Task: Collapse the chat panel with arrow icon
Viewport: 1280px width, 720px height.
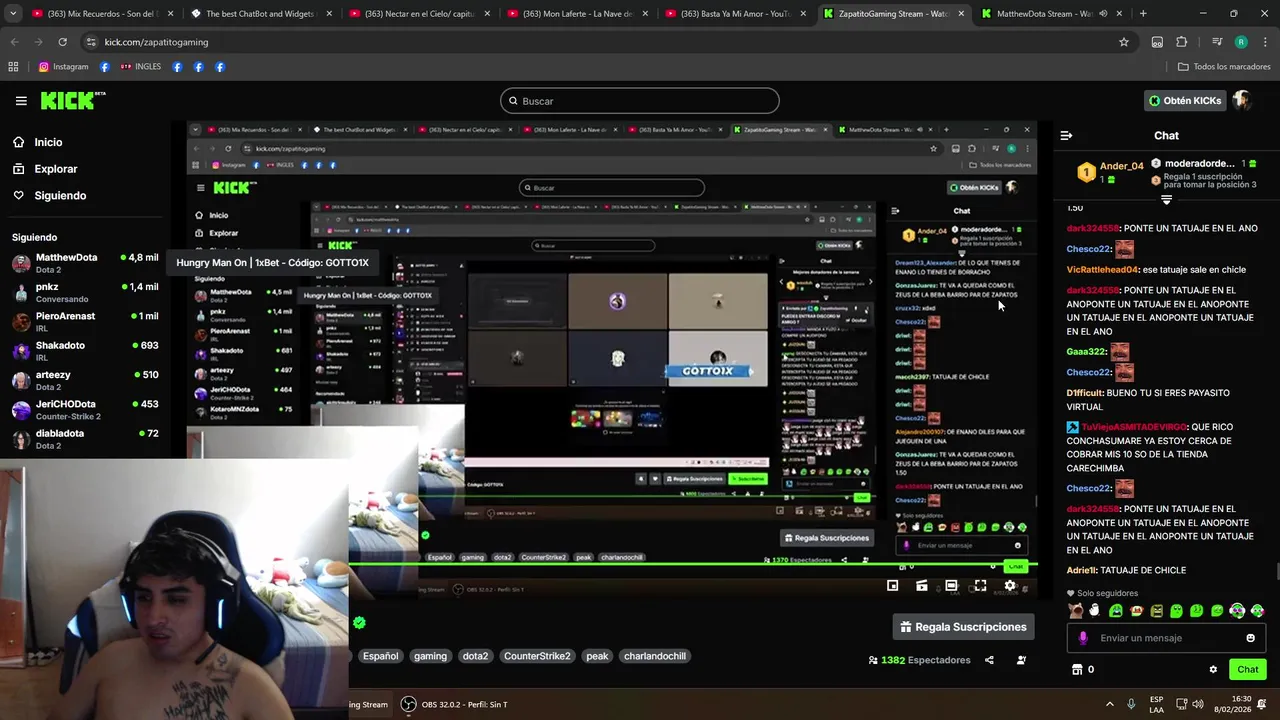Action: click(1066, 135)
